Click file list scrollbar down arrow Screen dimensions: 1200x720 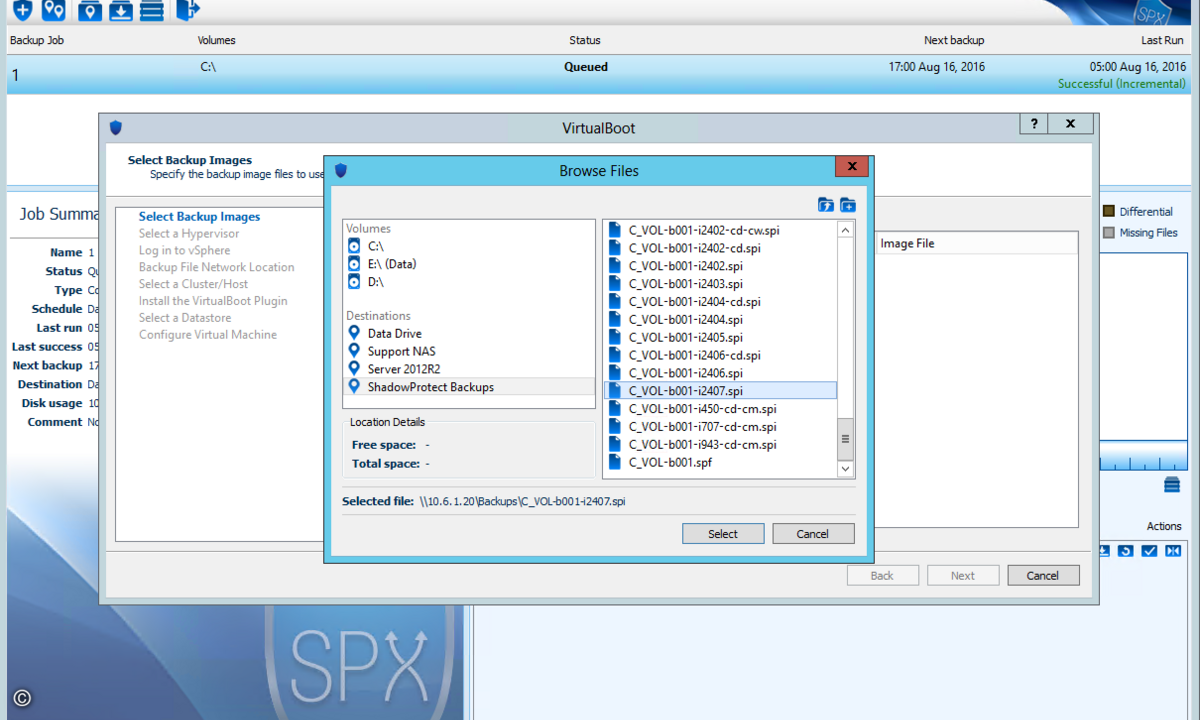(x=845, y=468)
